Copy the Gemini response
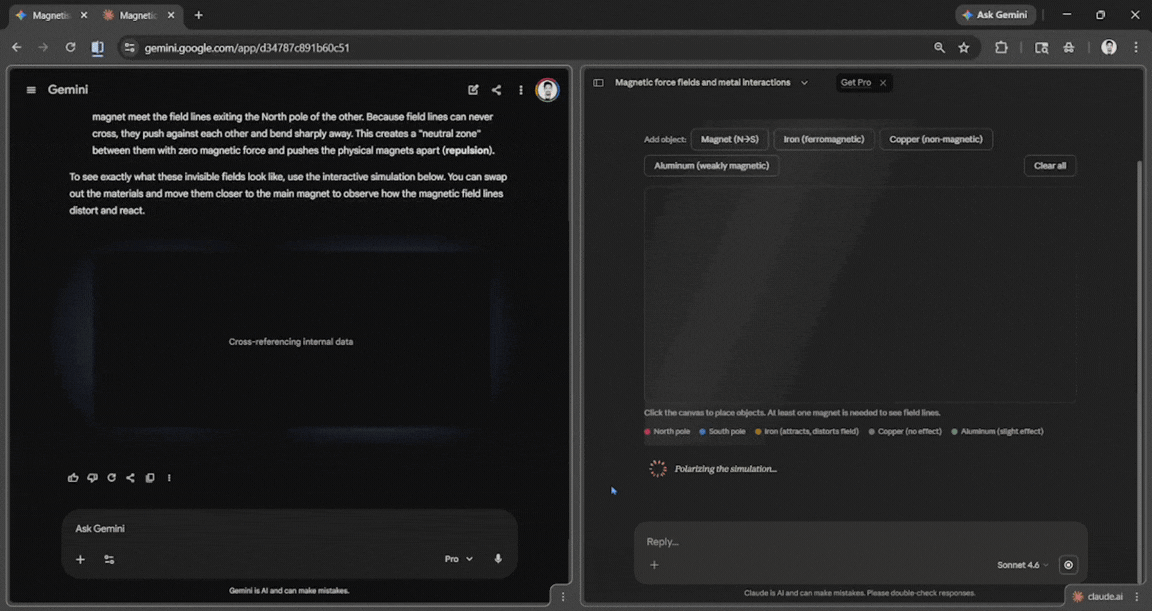1152x611 pixels. coord(150,477)
